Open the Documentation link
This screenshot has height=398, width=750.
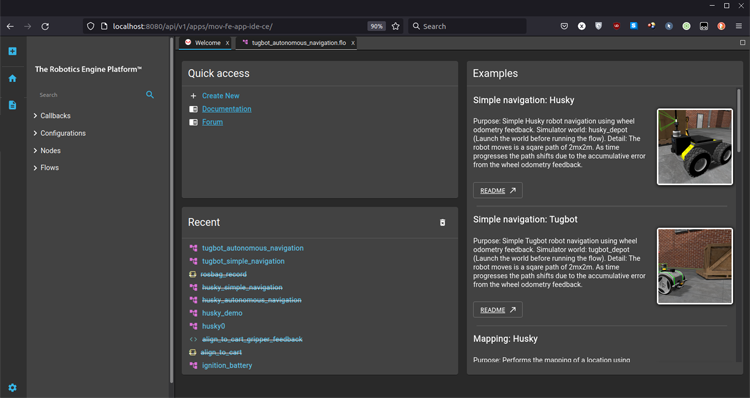point(227,109)
